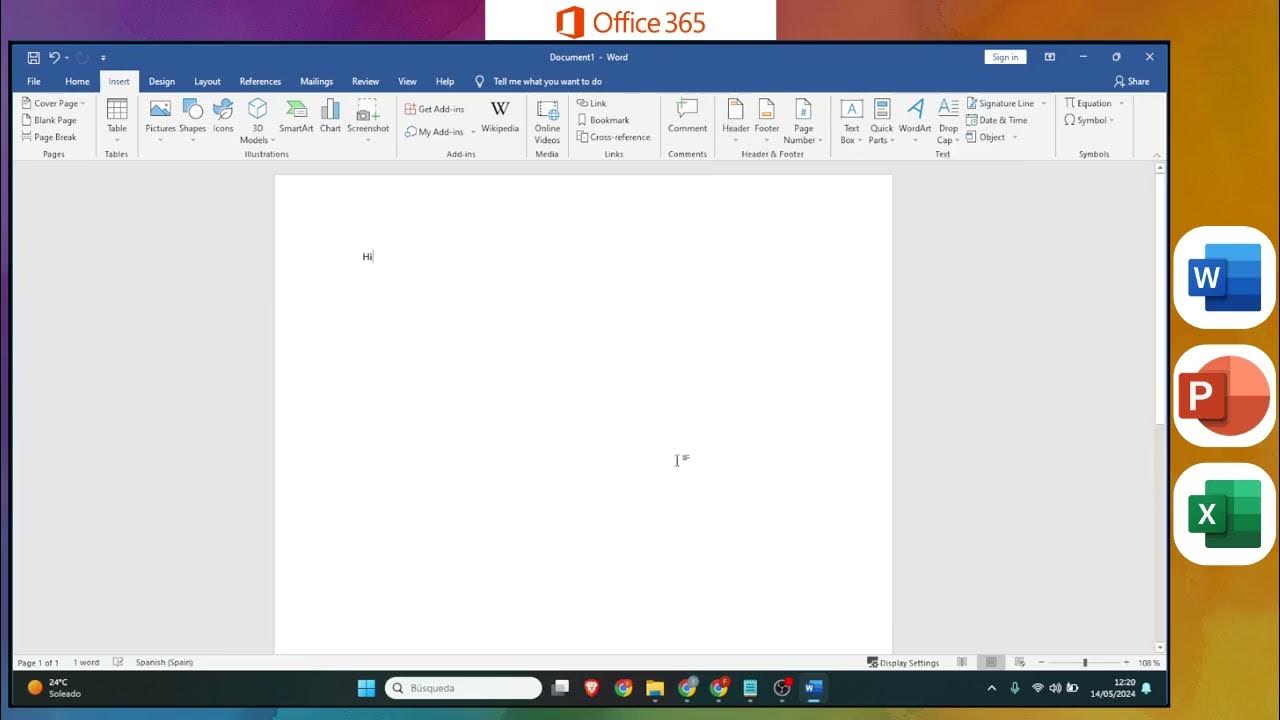Open the Drop Cap menu

point(948,122)
